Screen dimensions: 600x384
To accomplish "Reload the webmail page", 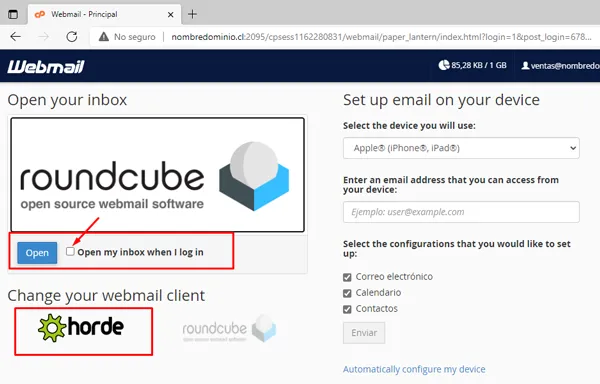I will [x=72, y=37].
